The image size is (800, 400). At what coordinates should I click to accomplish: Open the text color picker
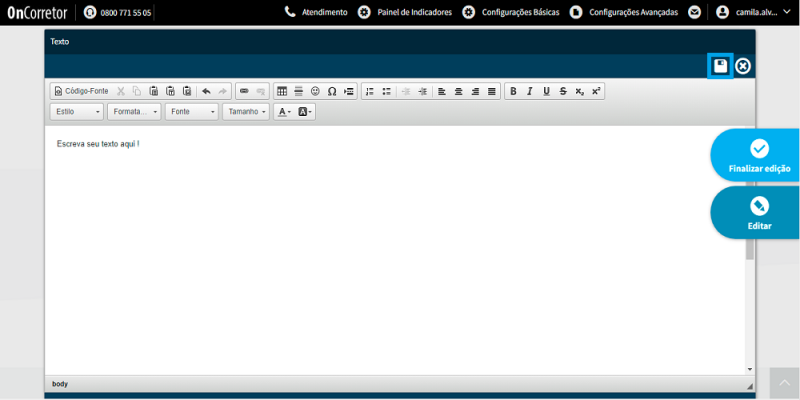click(285, 112)
